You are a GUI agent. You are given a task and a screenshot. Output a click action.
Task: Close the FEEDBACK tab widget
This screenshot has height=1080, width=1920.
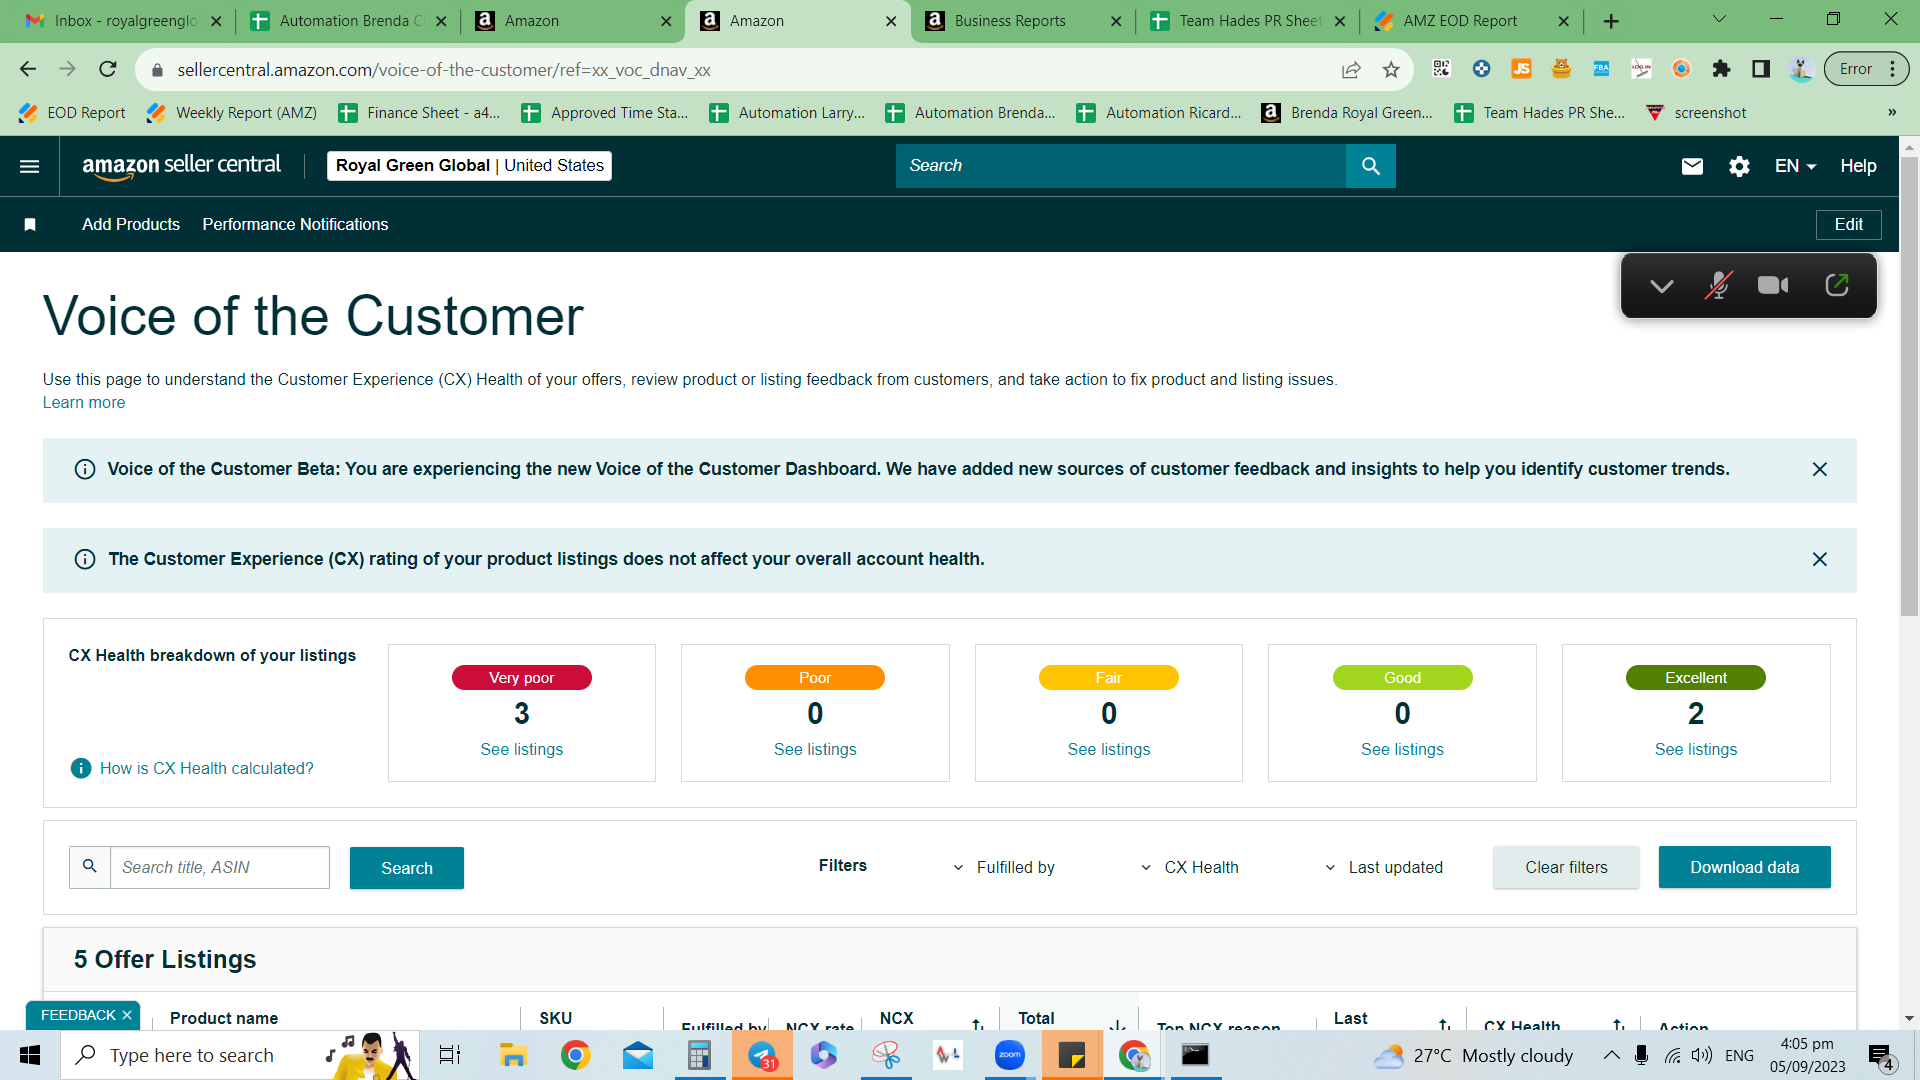(127, 1015)
